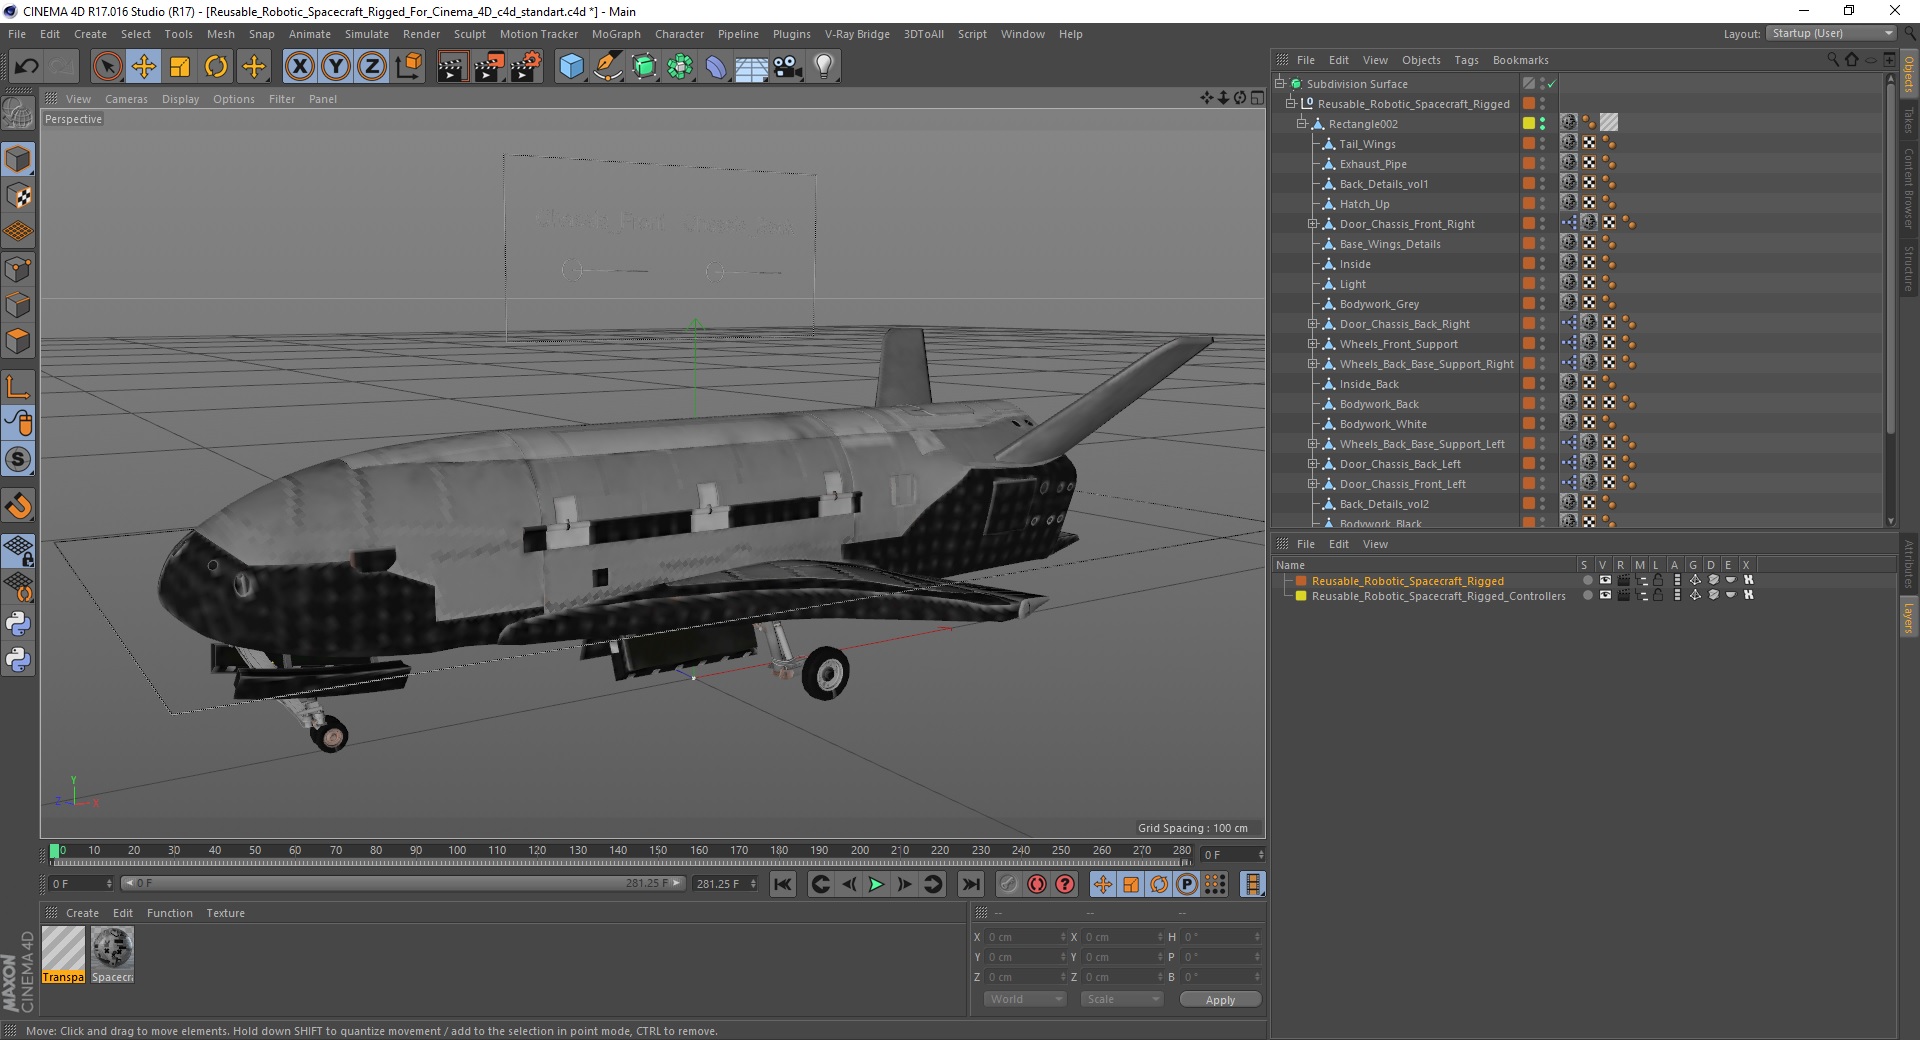The image size is (1920, 1040).
Task: Click the Undo arrow icon
Action: tap(27, 67)
